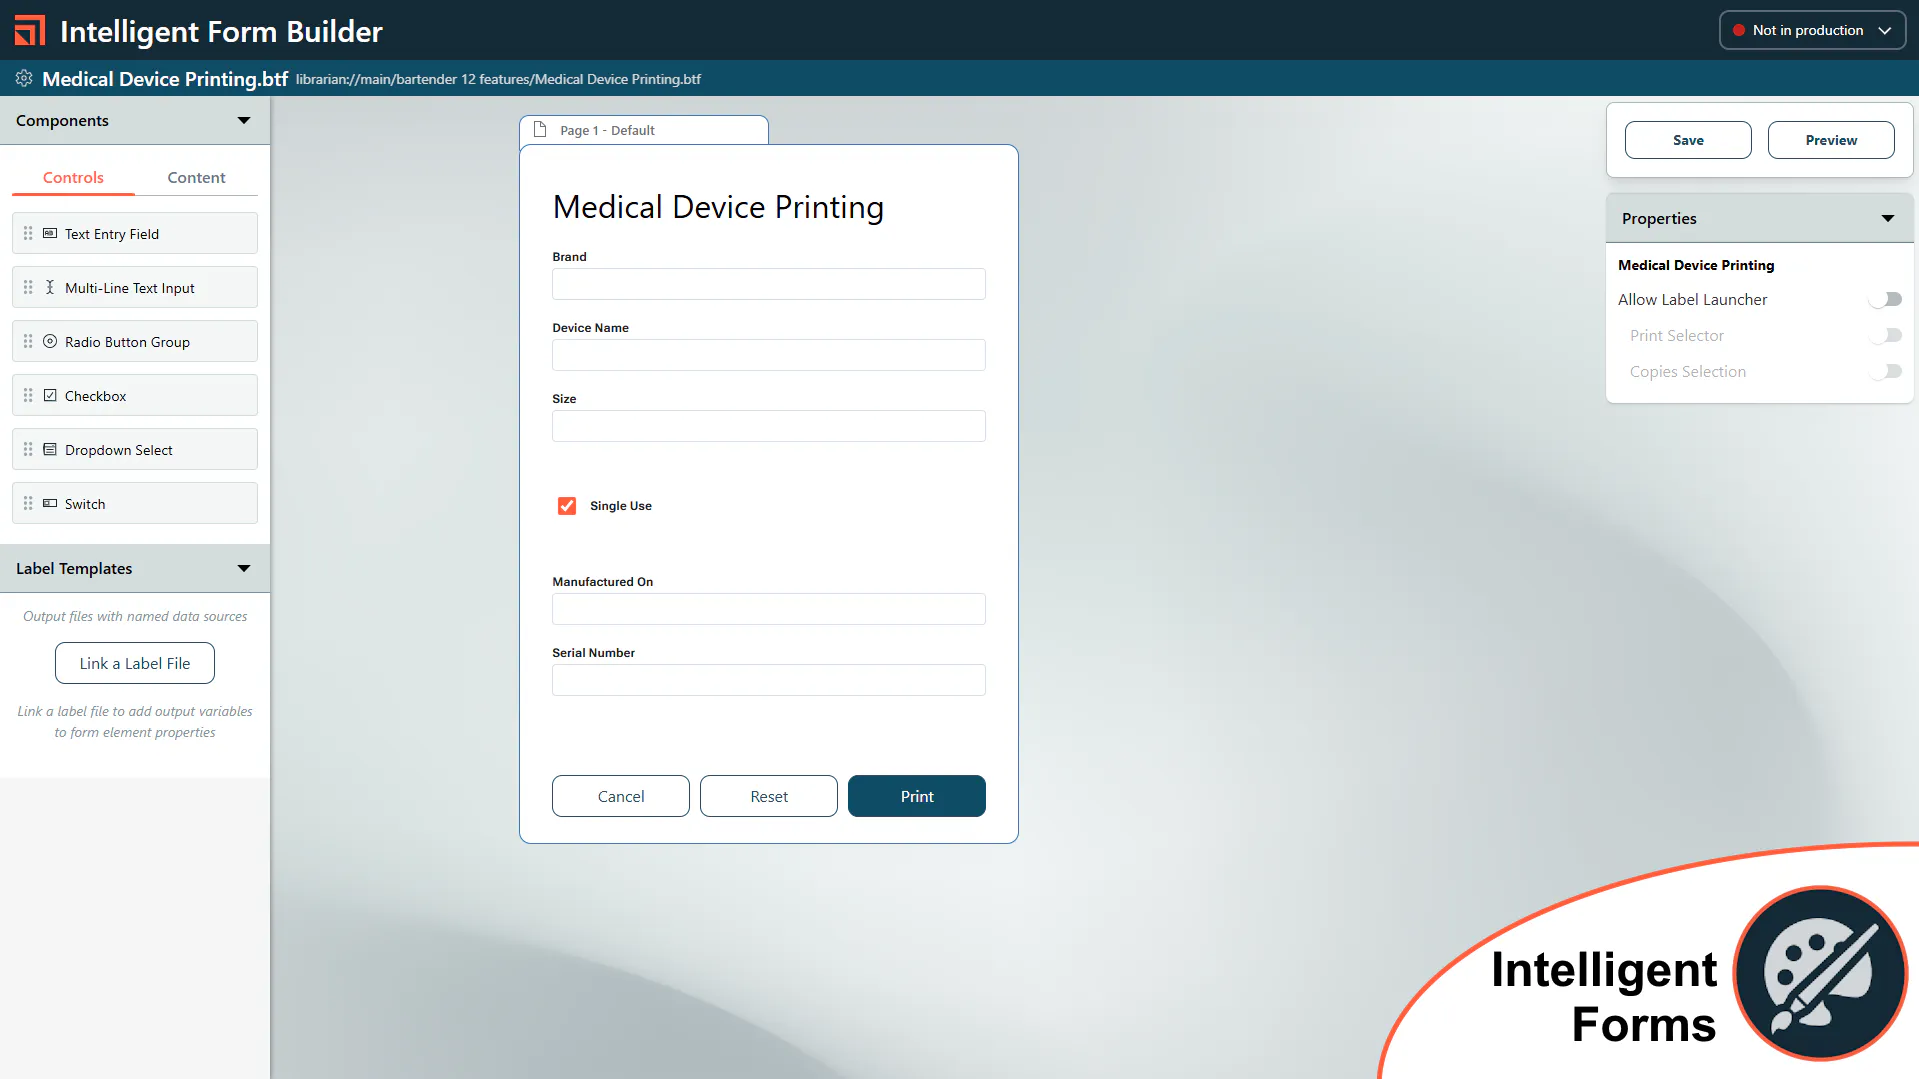Click the gear icon beside Medical Device Printing.btf

(x=22, y=78)
